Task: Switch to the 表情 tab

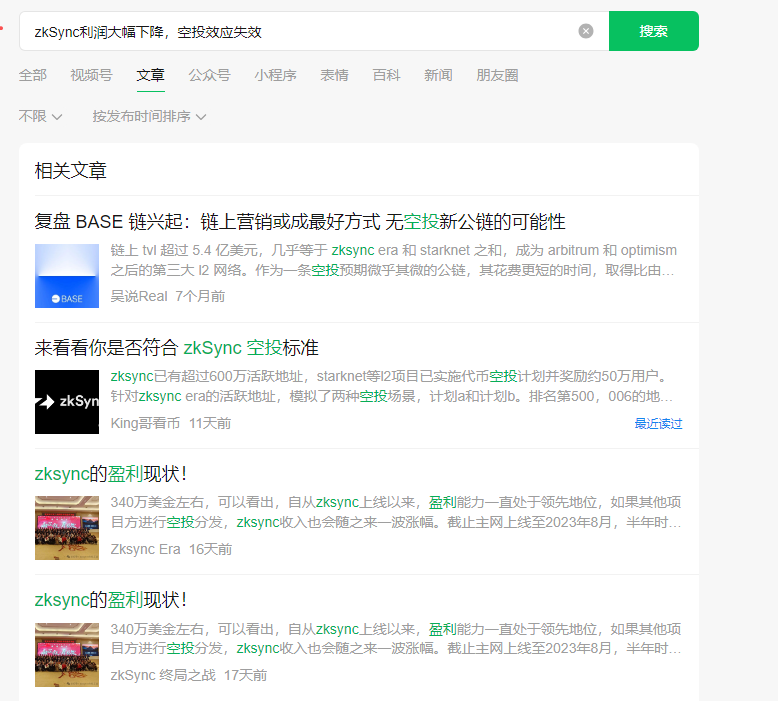Action: click(x=334, y=75)
